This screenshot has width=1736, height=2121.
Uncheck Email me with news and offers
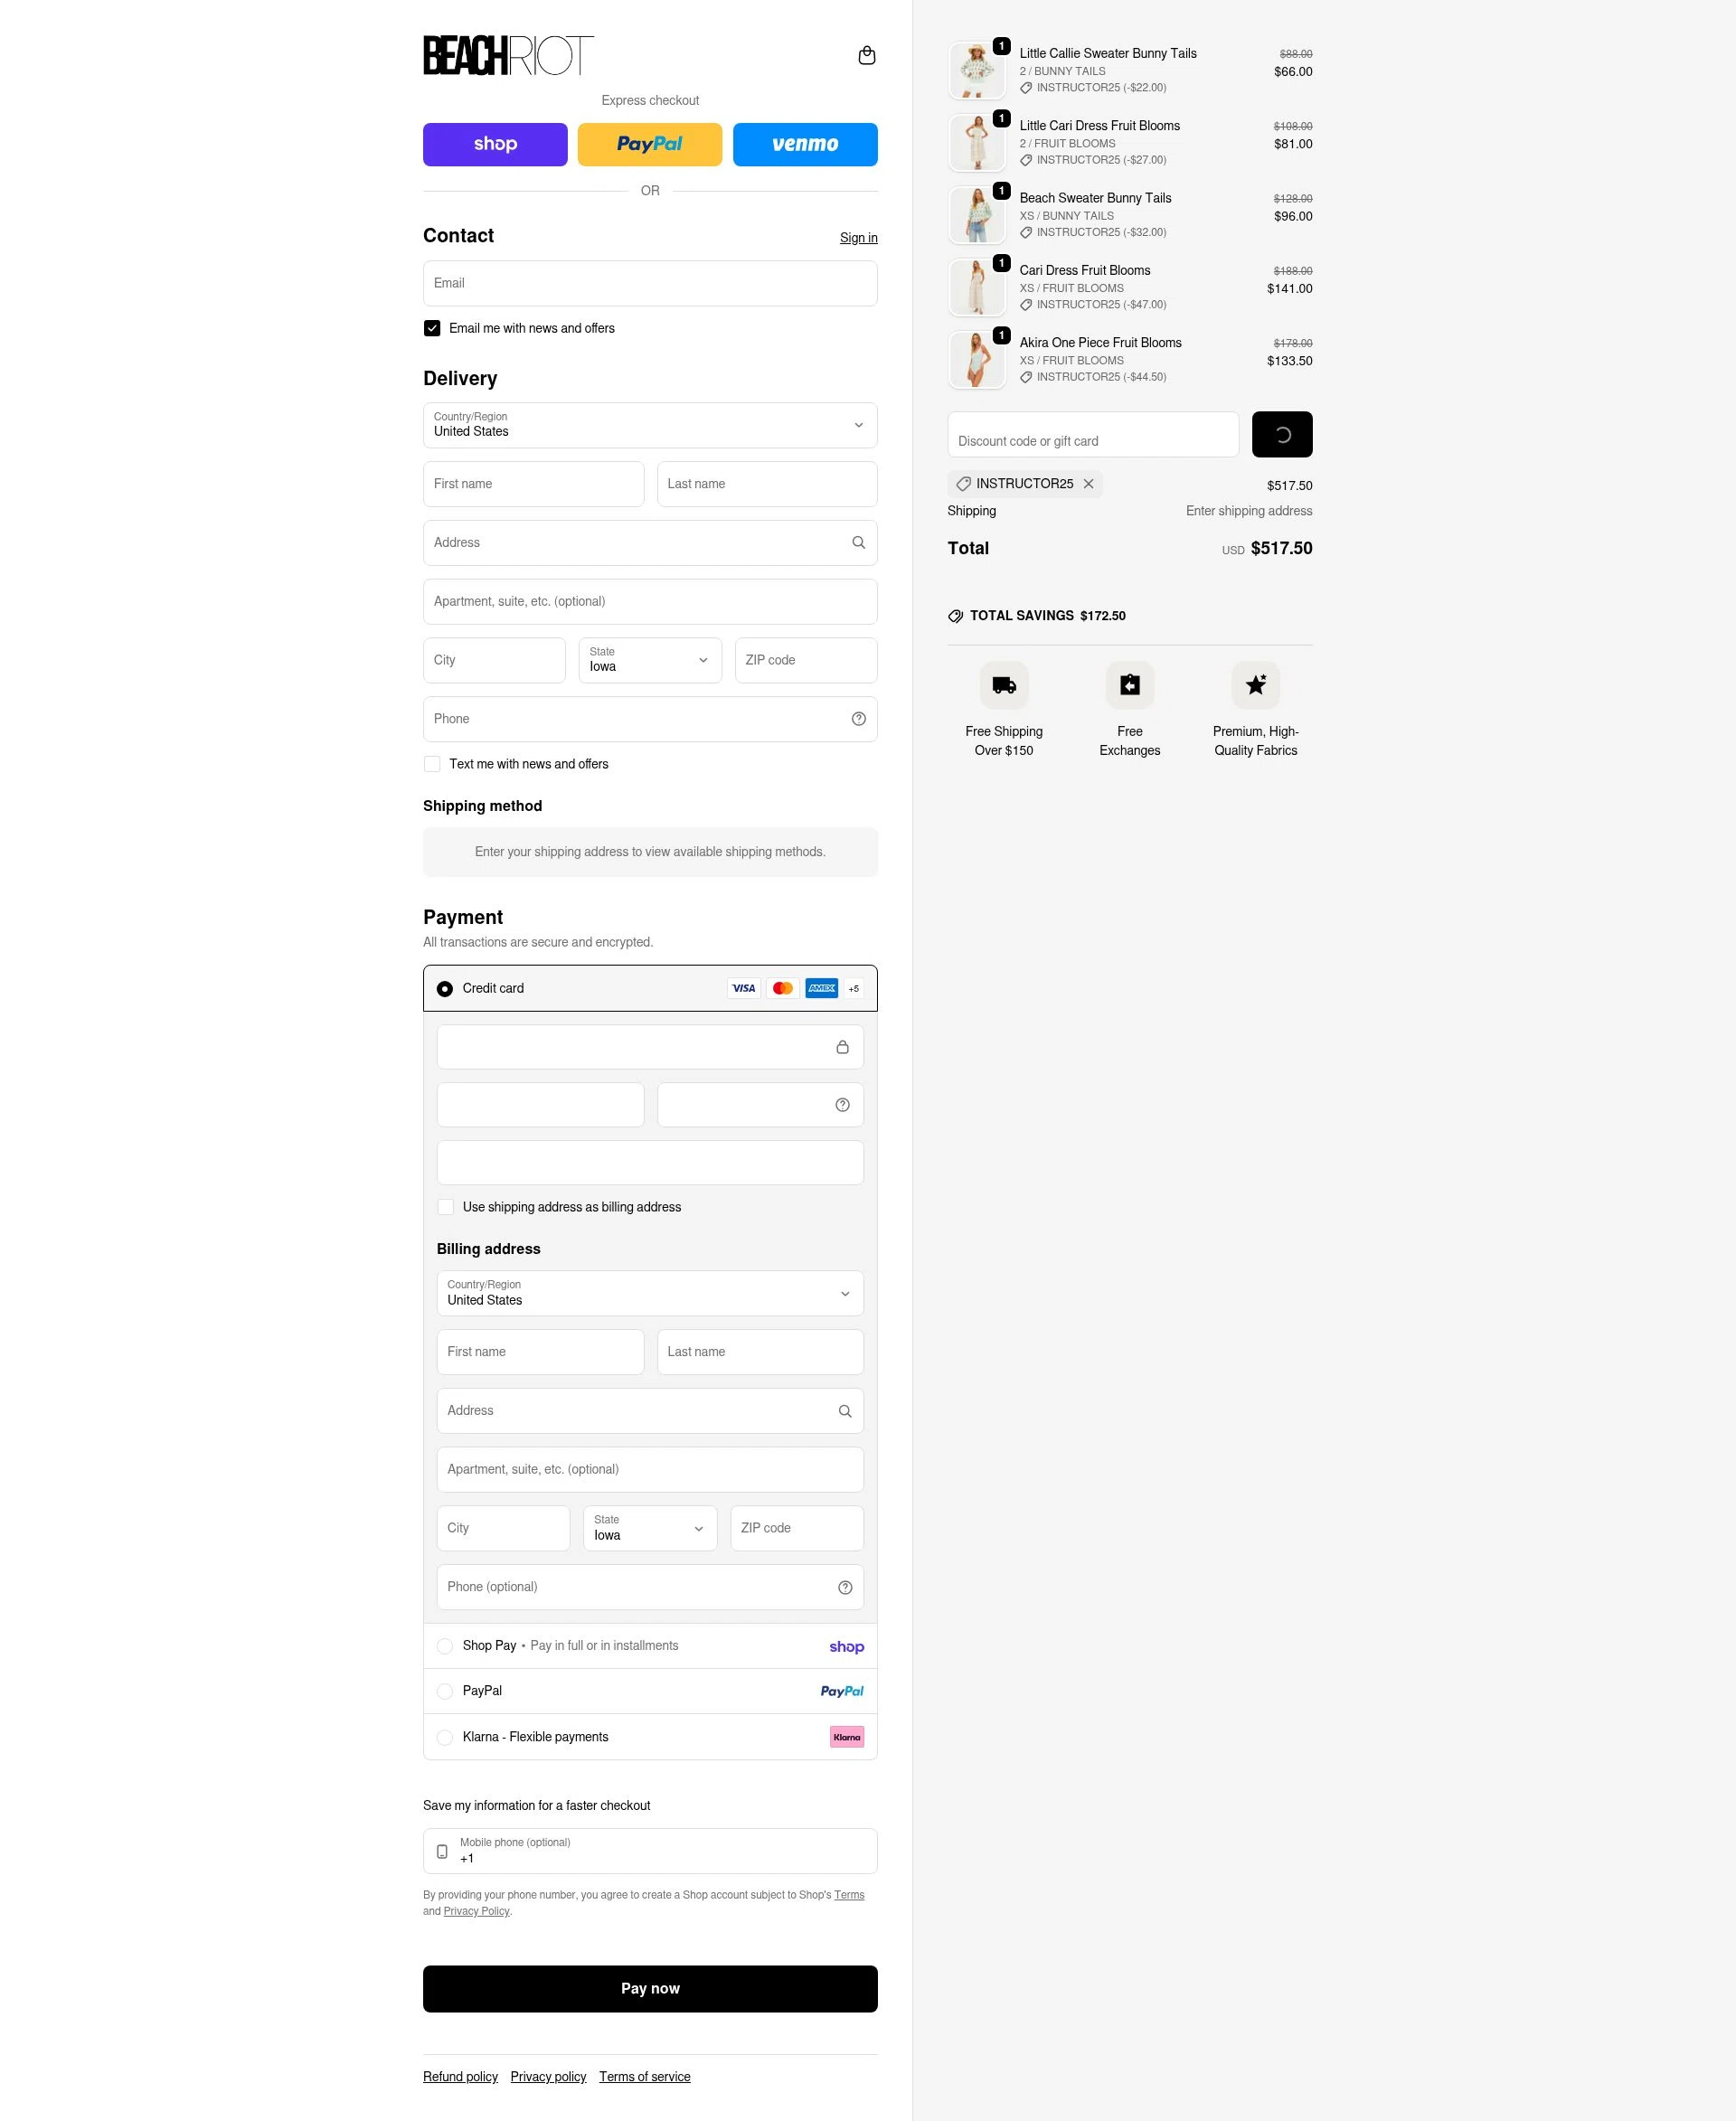[x=432, y=328]
